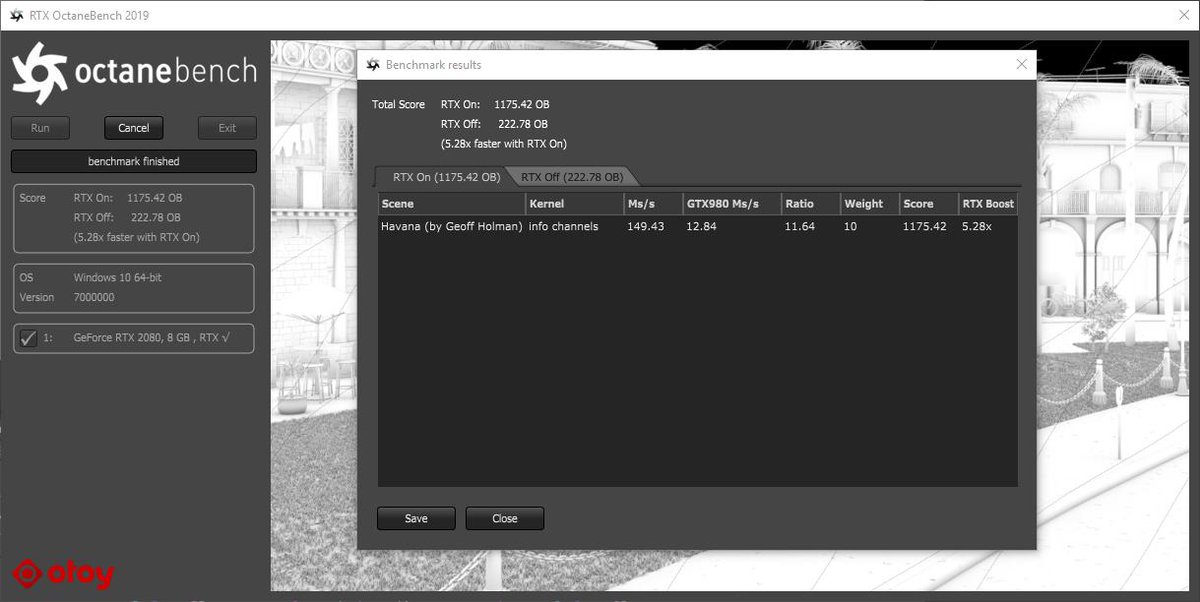1200x602 pixels.
Task: Click the Run button
Action: 40,128
